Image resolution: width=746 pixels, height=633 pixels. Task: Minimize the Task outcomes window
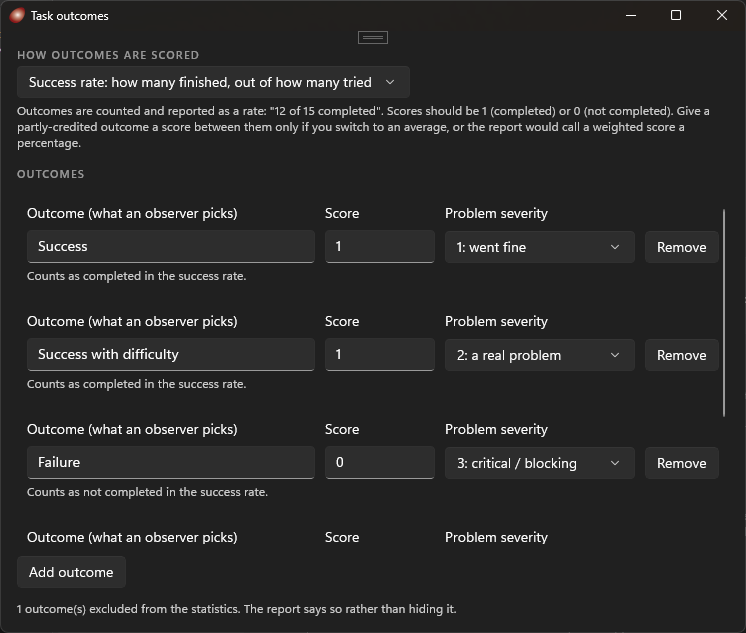[x=631, y=16]
